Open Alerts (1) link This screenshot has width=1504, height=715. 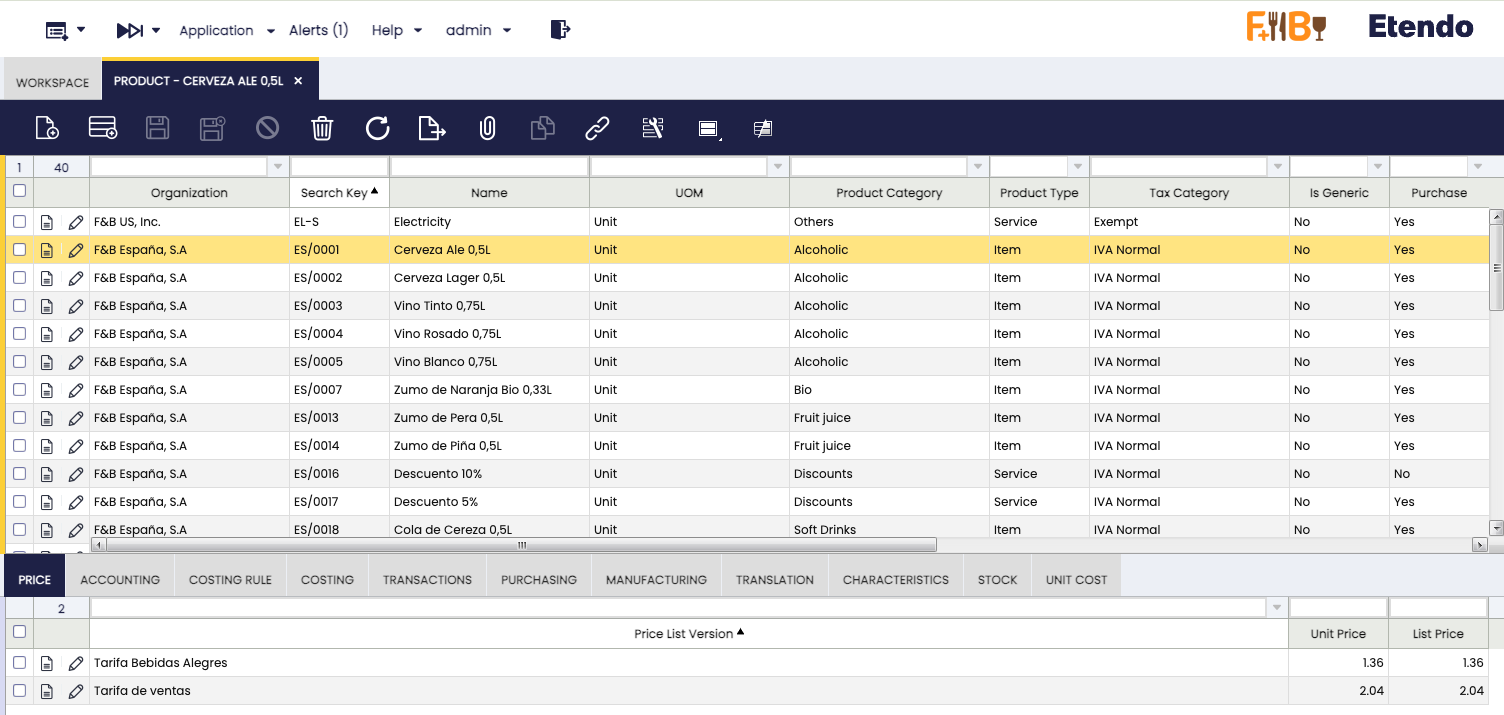click(318, 30)
